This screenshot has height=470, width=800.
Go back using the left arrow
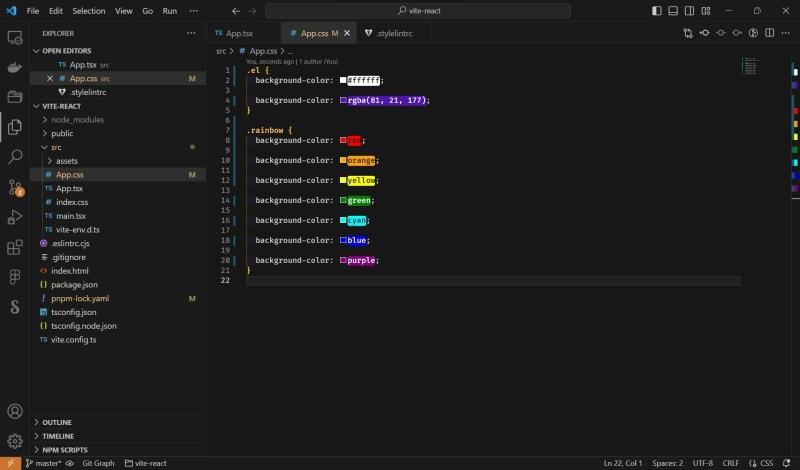236,11
